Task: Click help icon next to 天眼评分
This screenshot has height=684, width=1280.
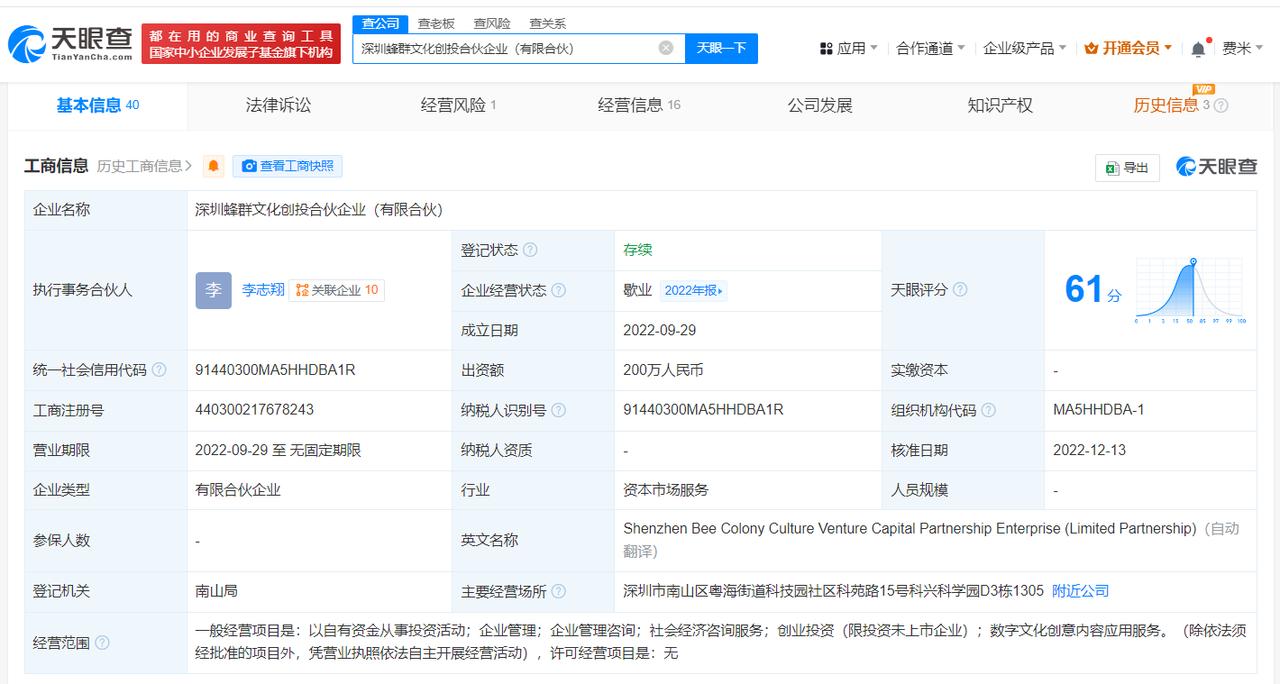Action: point(960,290)
